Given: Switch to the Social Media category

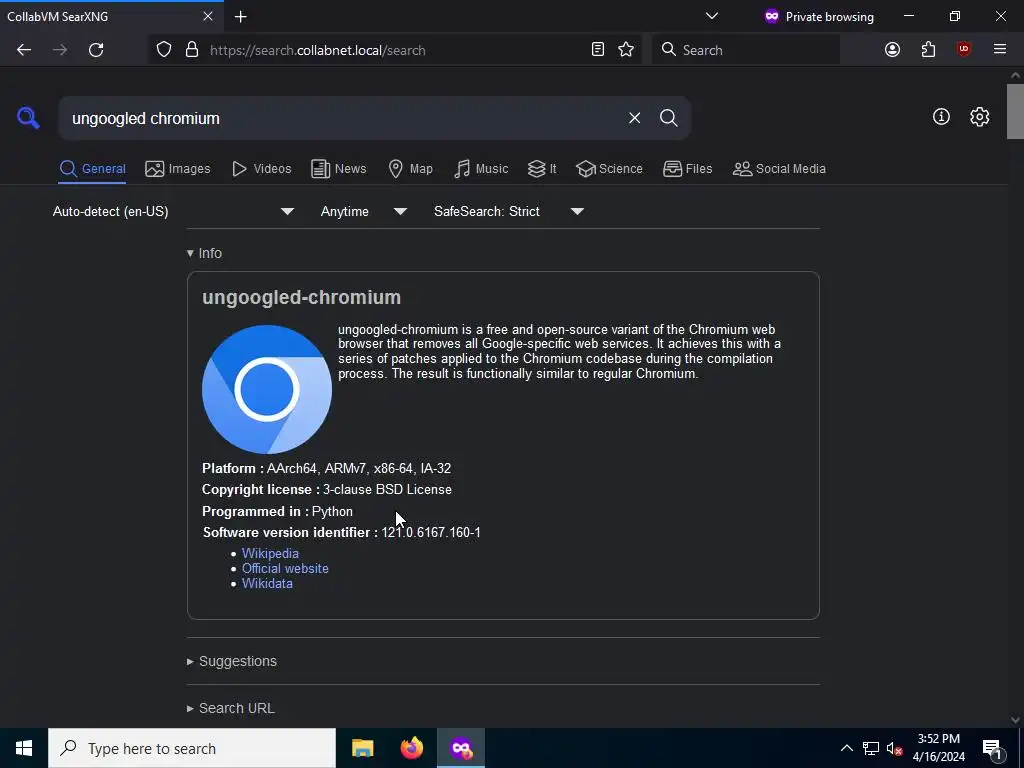Looking at the screenshot, I should click(x=779, y=168).
